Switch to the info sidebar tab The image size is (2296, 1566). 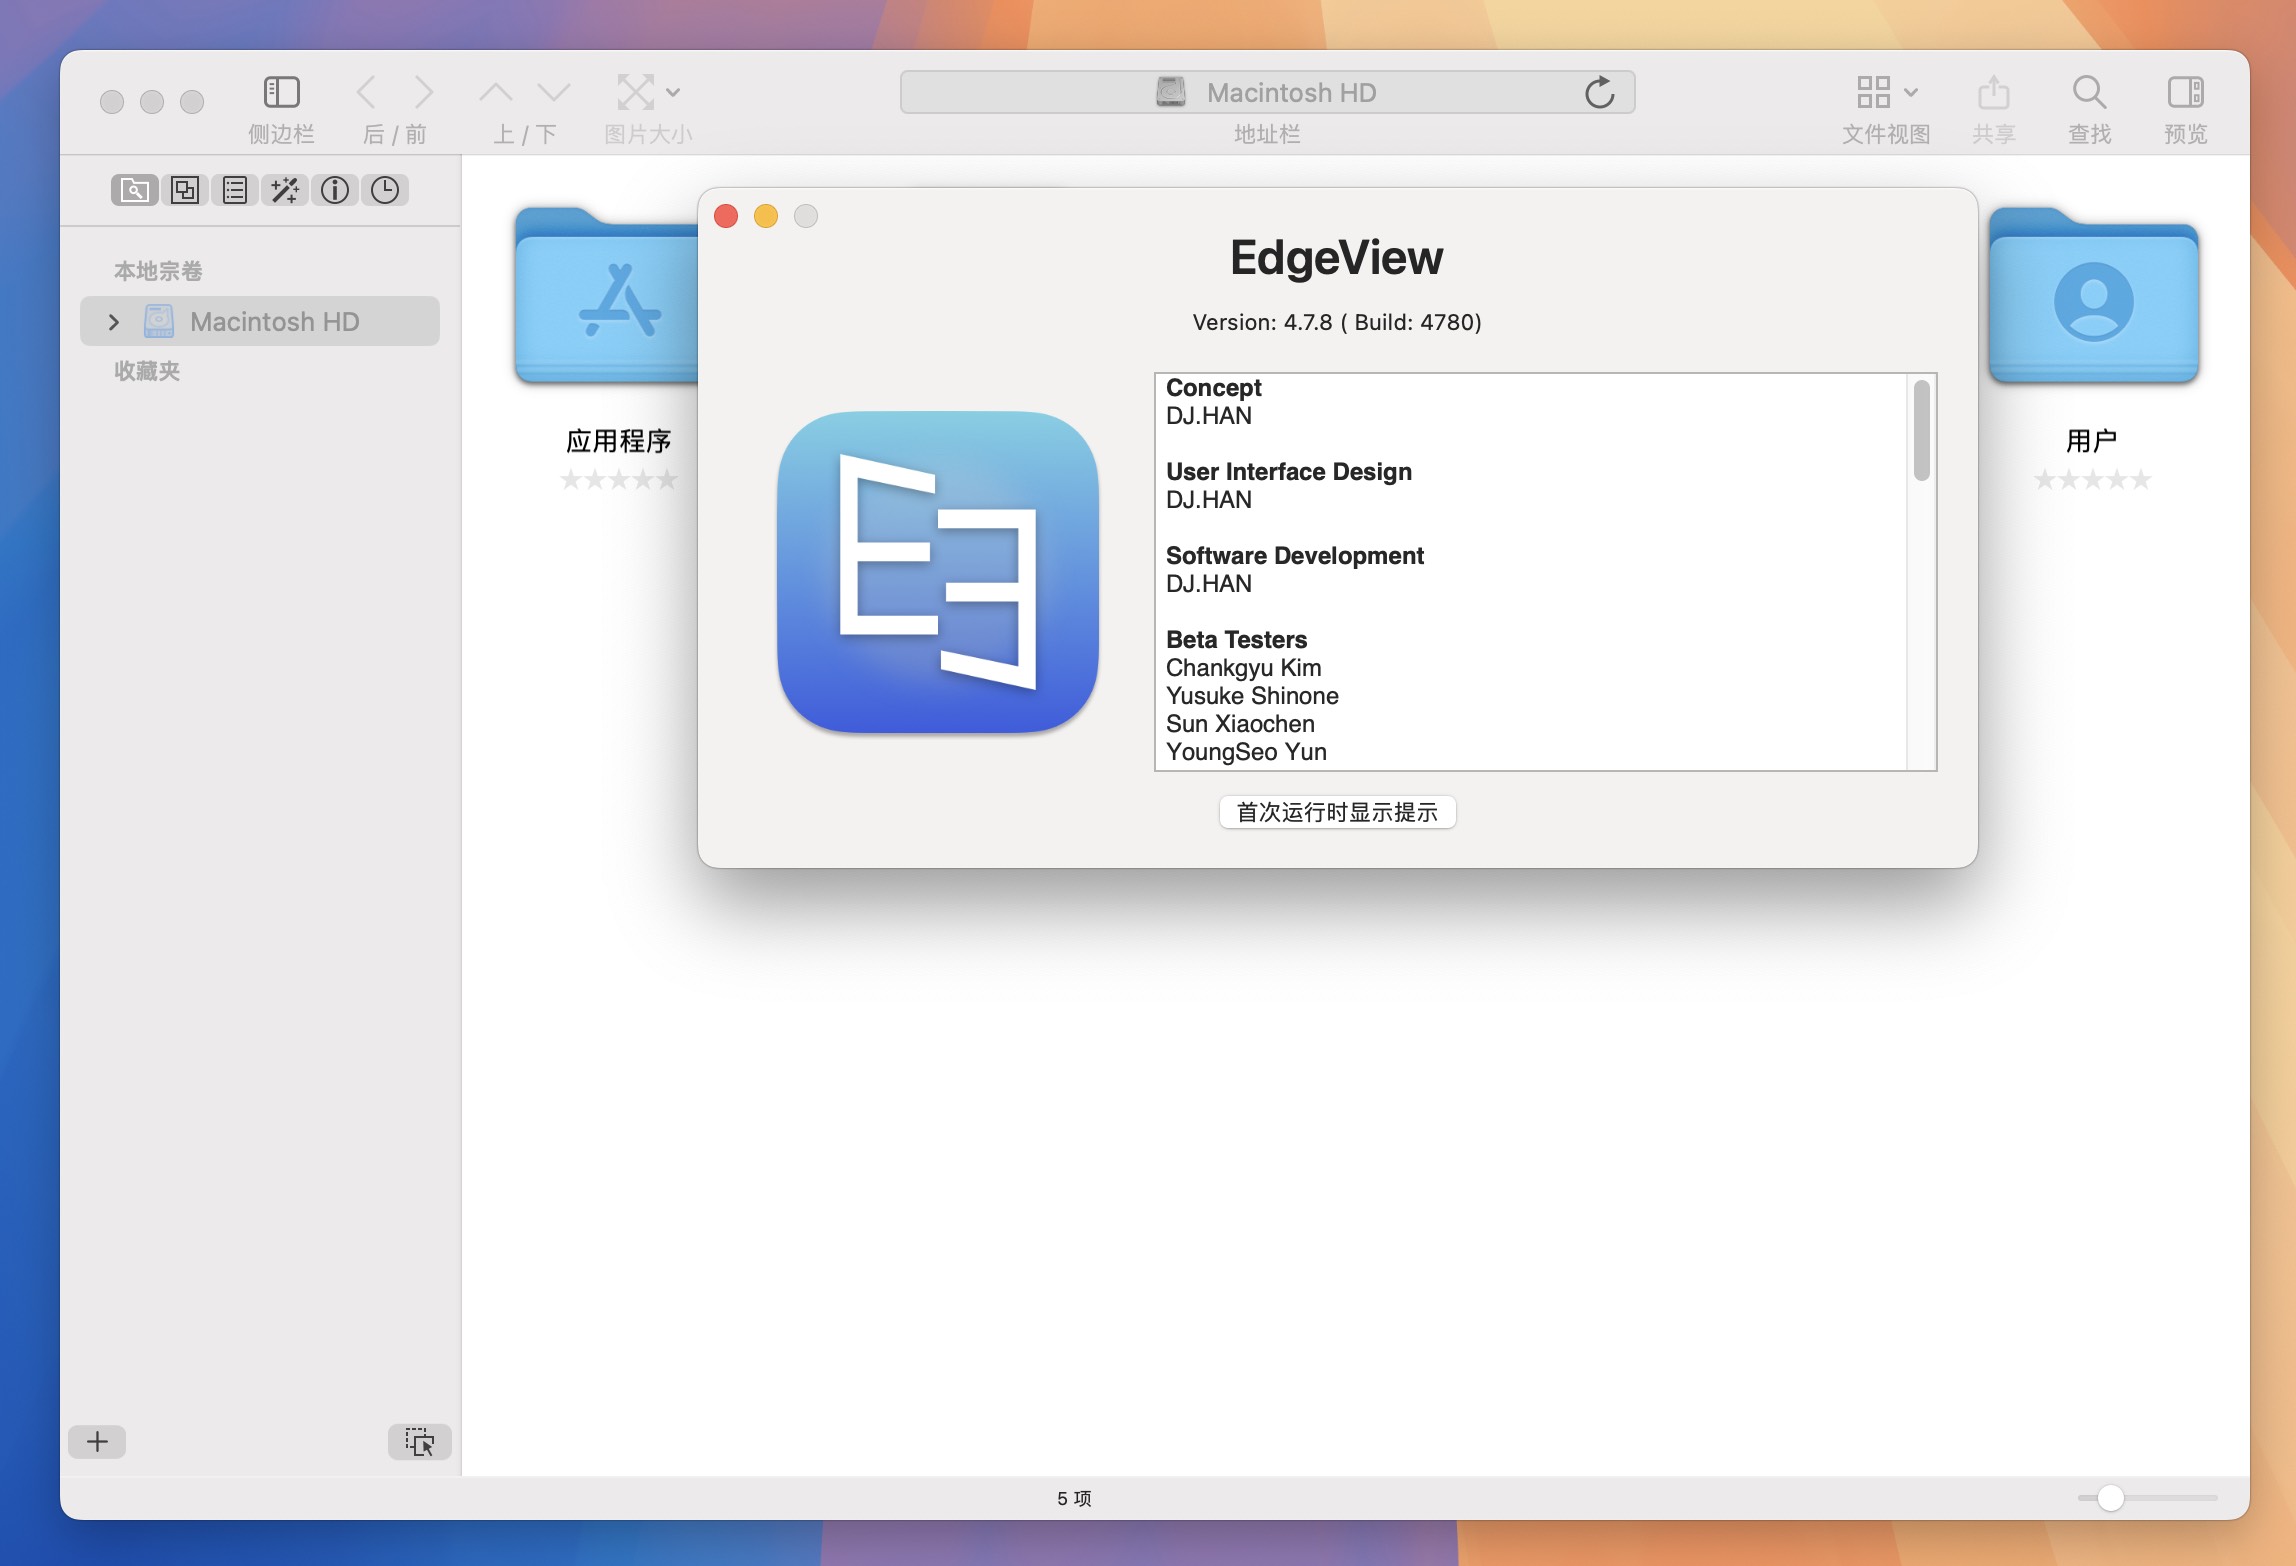335,190
